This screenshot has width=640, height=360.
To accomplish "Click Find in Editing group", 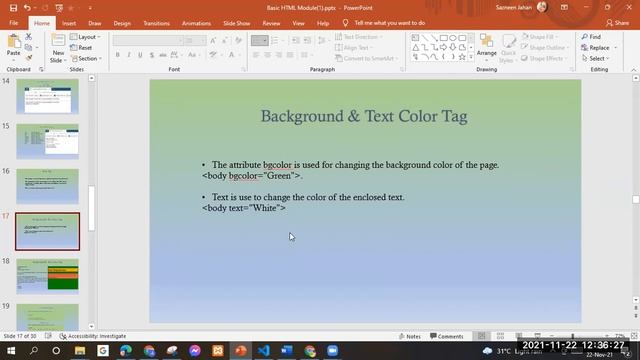I will coord(591,37).
